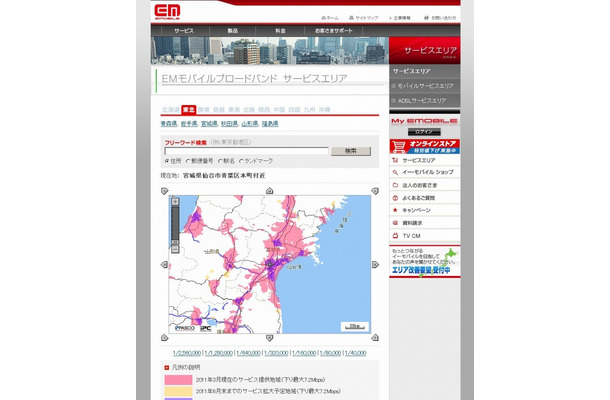Open the お客さまサポート navigation menu

pos(333,30)
